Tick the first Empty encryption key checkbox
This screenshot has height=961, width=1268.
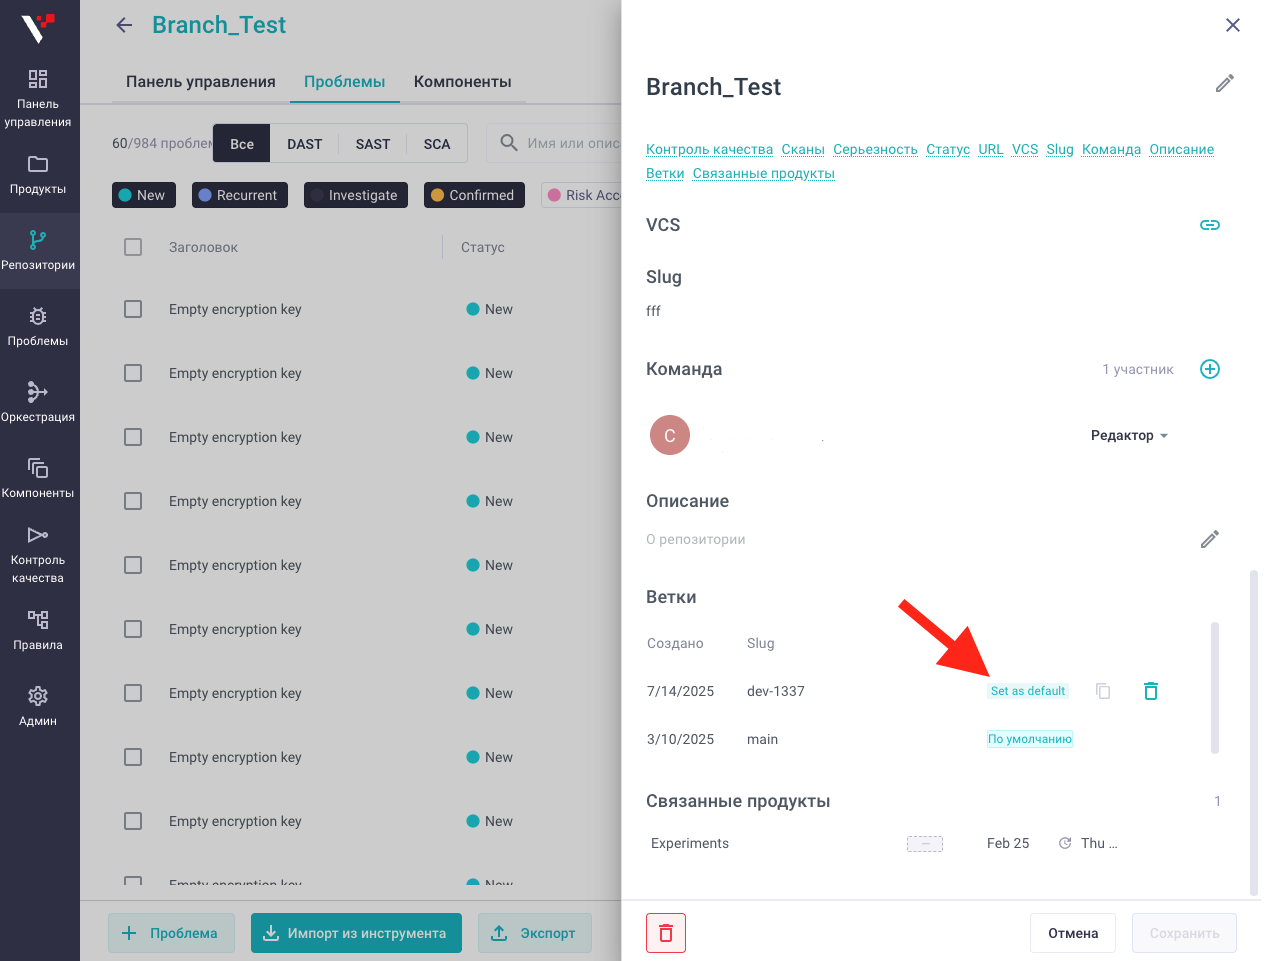click(x=133, y=309)
